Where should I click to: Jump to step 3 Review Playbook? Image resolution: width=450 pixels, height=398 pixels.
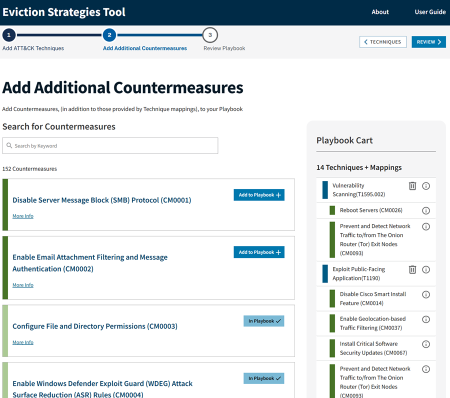pyautogui.click(x=210, y=35)
